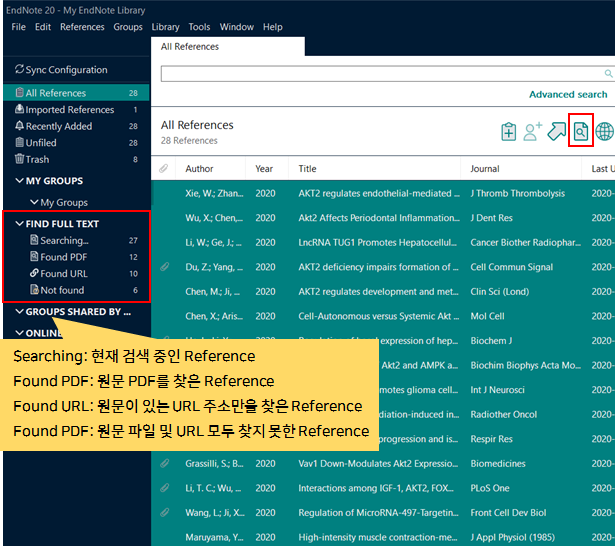Click the Online Search globe icon
Image resolution: width=615 pixels, height=546 pixels.
[x=604, y=131]
